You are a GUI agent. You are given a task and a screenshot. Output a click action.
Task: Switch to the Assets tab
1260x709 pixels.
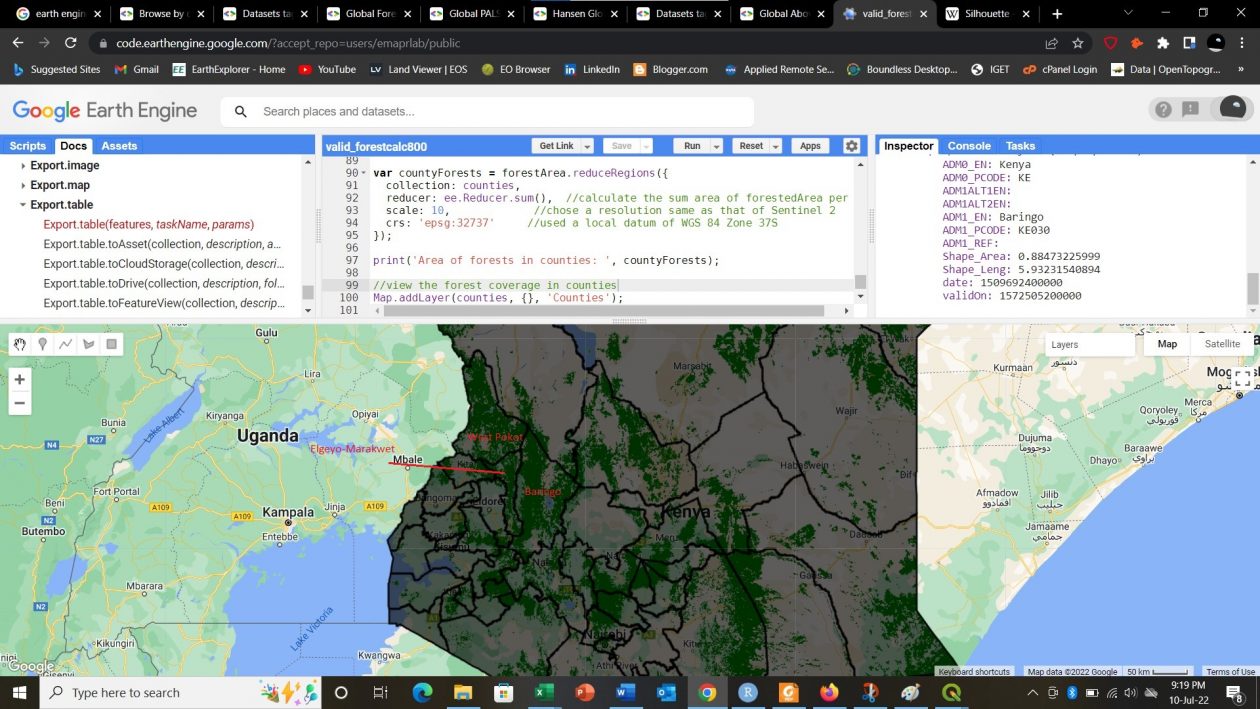tap(119, 146)
